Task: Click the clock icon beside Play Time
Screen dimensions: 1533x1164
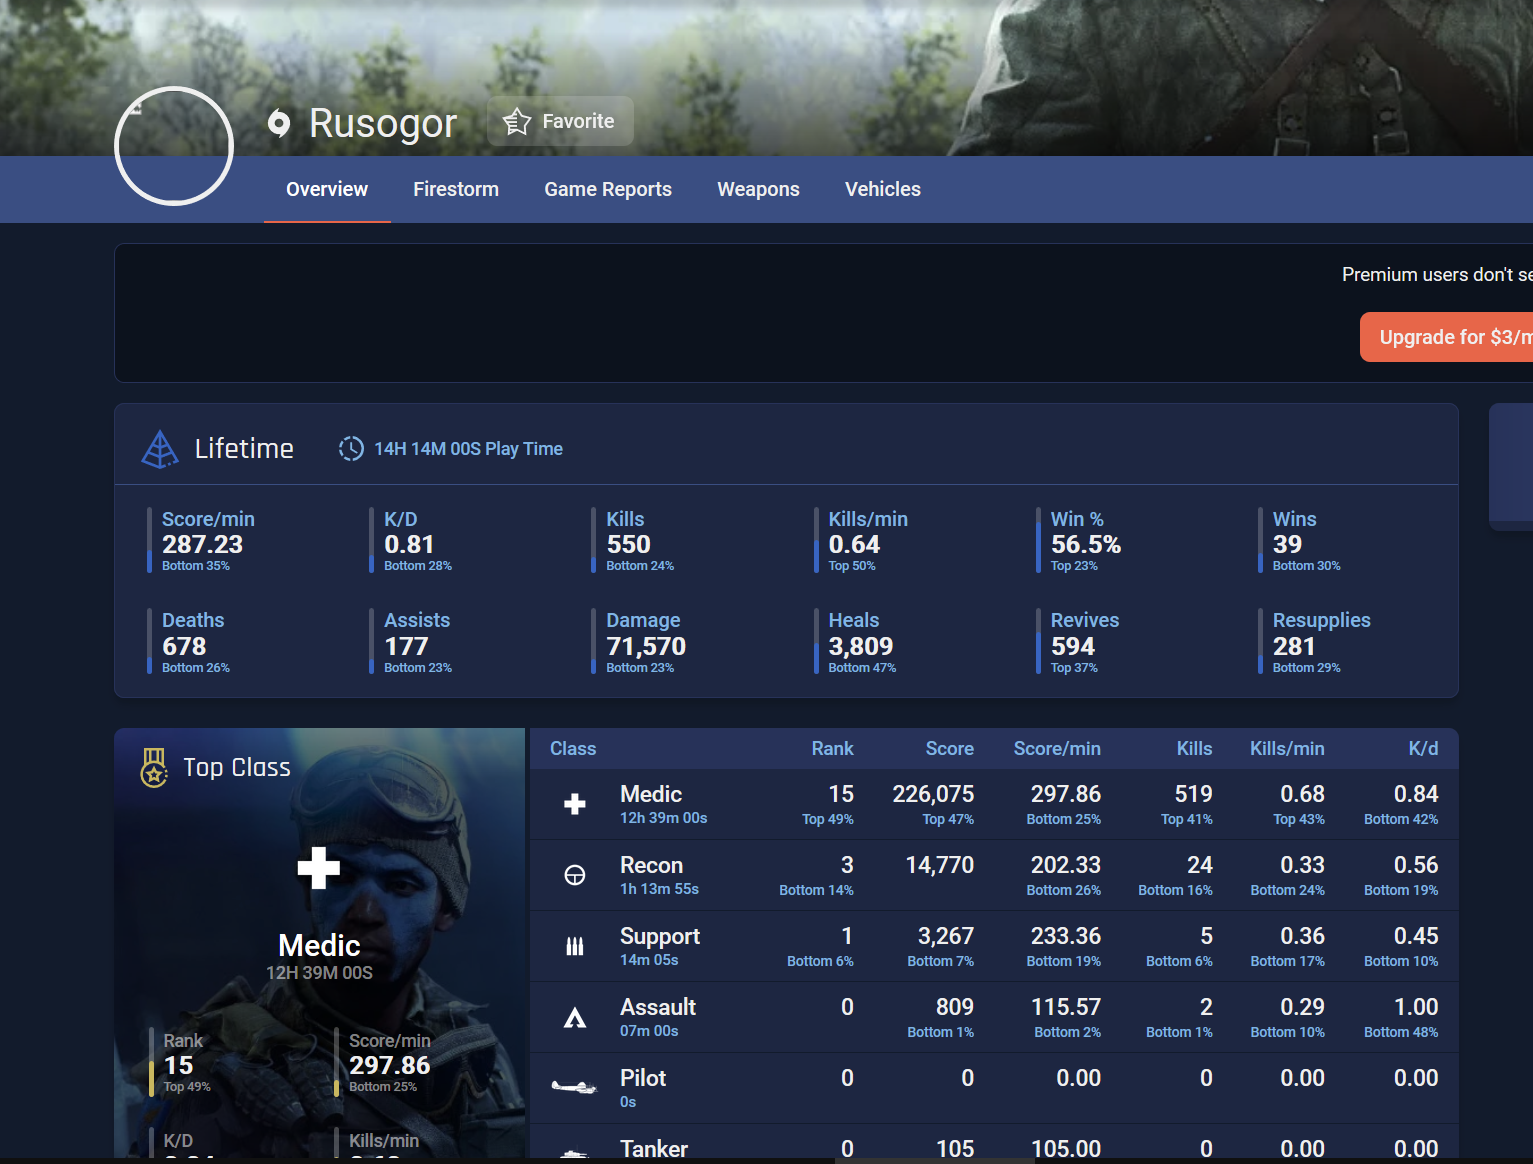Action: coord(351,449)
